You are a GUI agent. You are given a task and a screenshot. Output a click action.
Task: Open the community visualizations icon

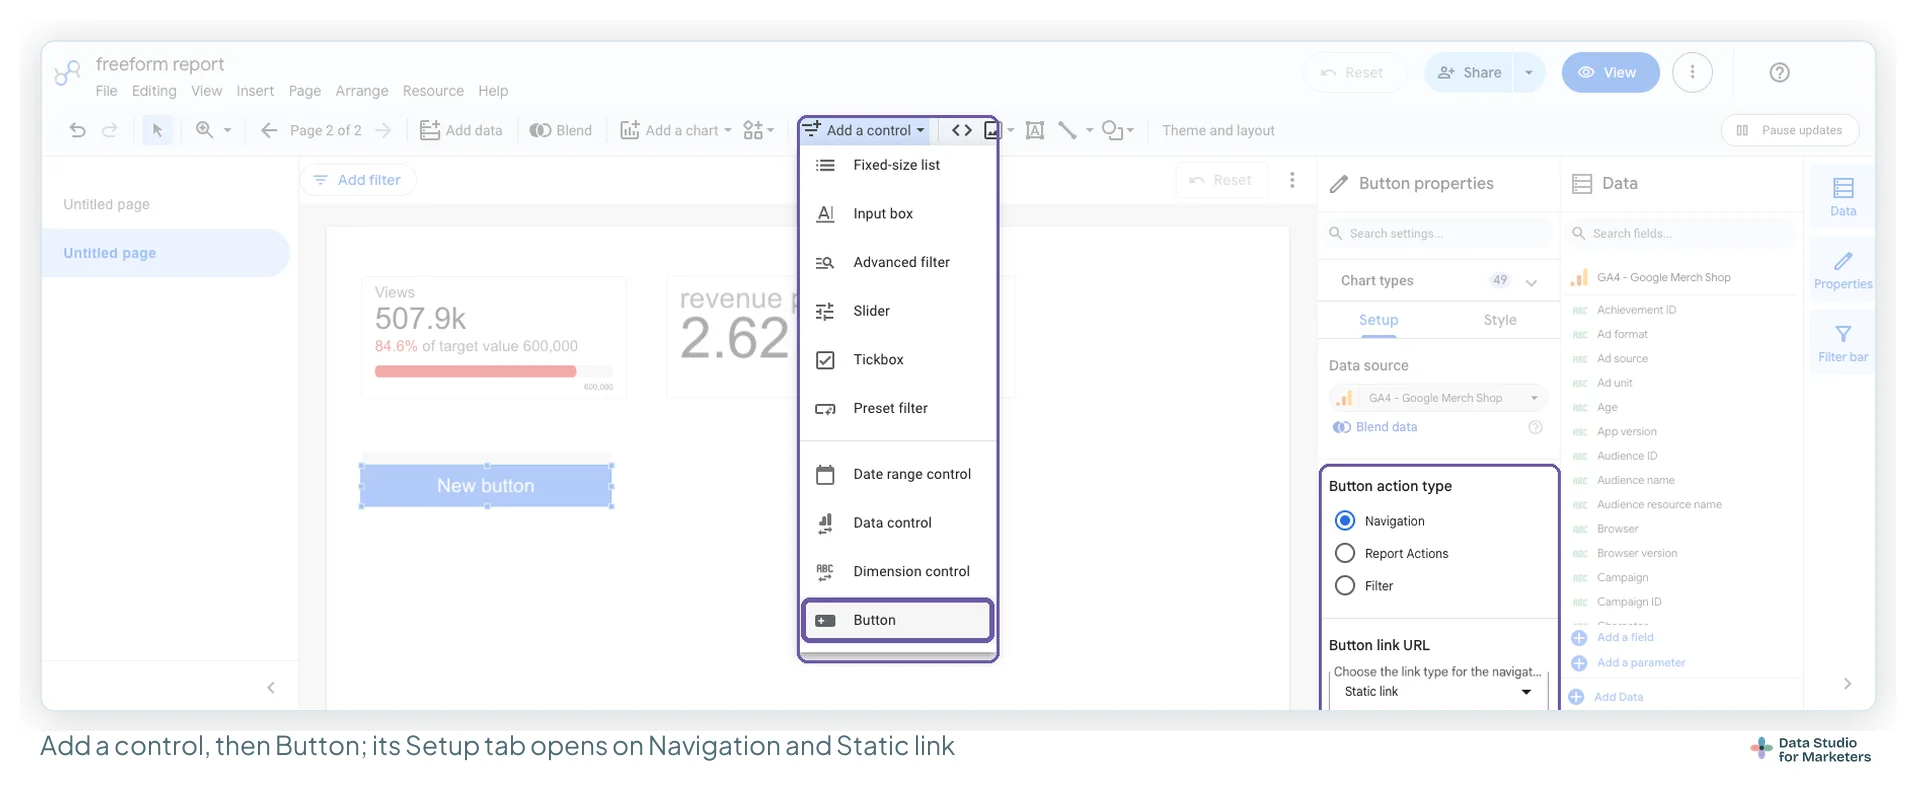[x=754, y=130]
